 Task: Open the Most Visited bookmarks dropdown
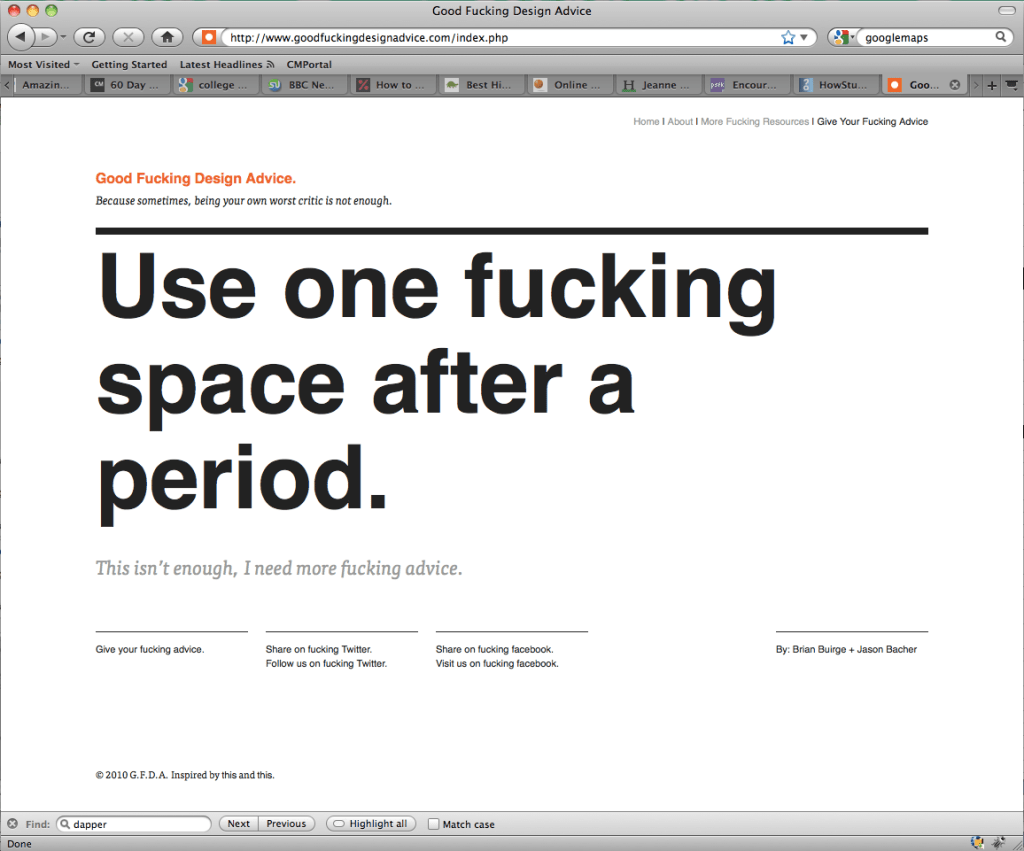[x=43, y=64]
